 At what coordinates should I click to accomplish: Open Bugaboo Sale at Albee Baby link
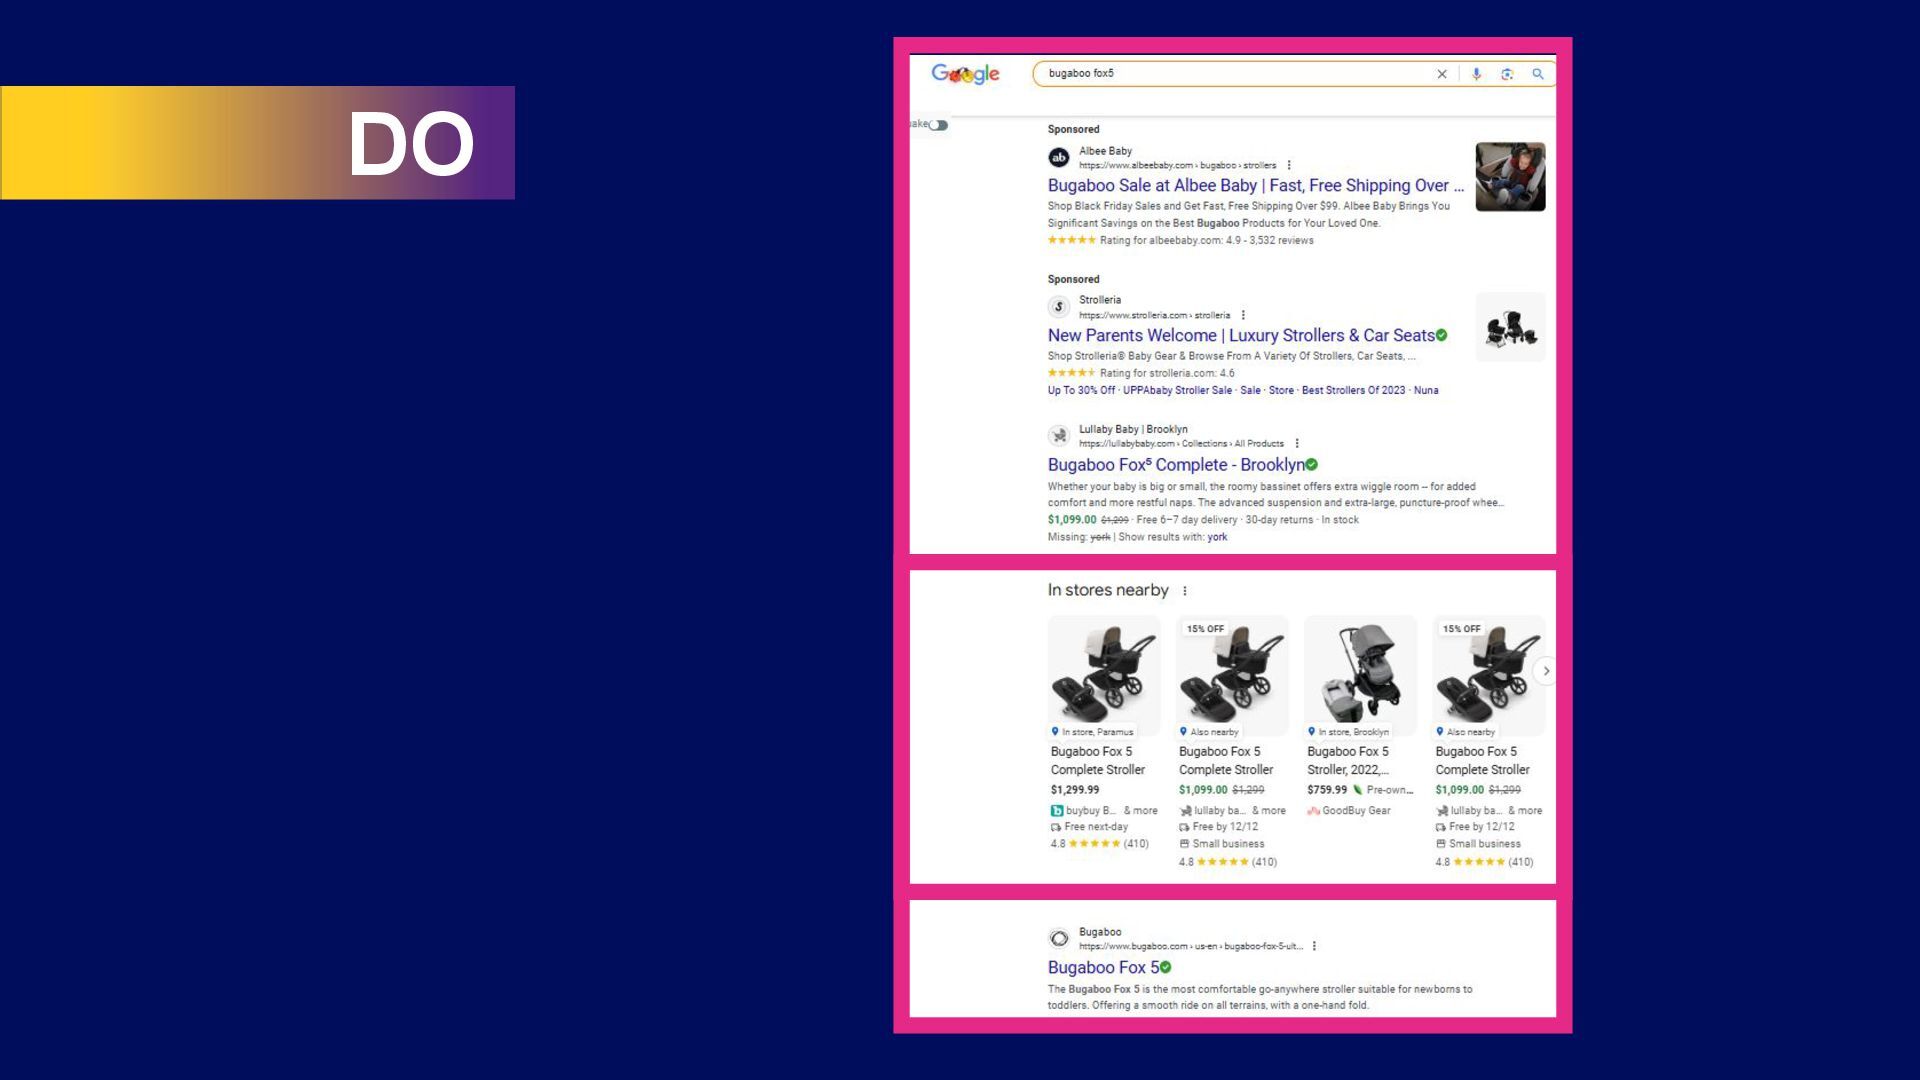click(1255, 185)
